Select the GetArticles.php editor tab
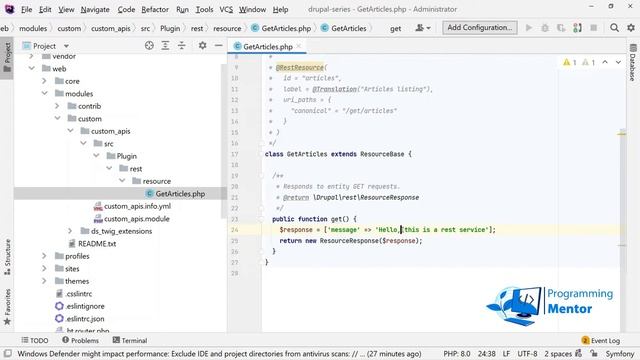The height and width of the screenshot is (360, 640). click(268, 47)
